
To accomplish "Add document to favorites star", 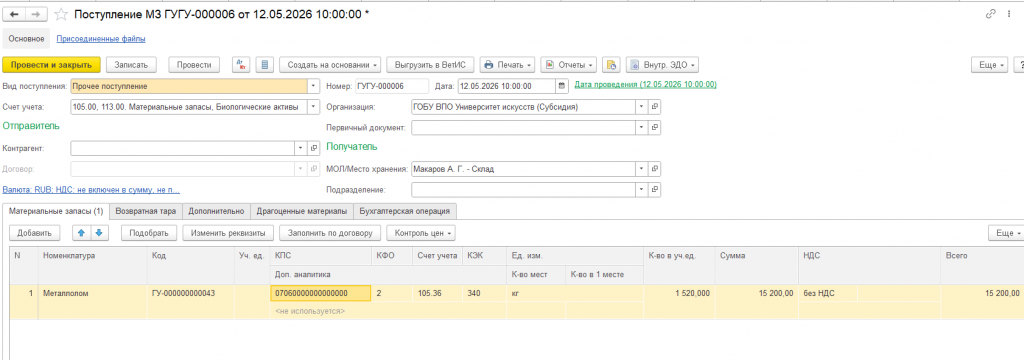I will (x=61, y=14).
